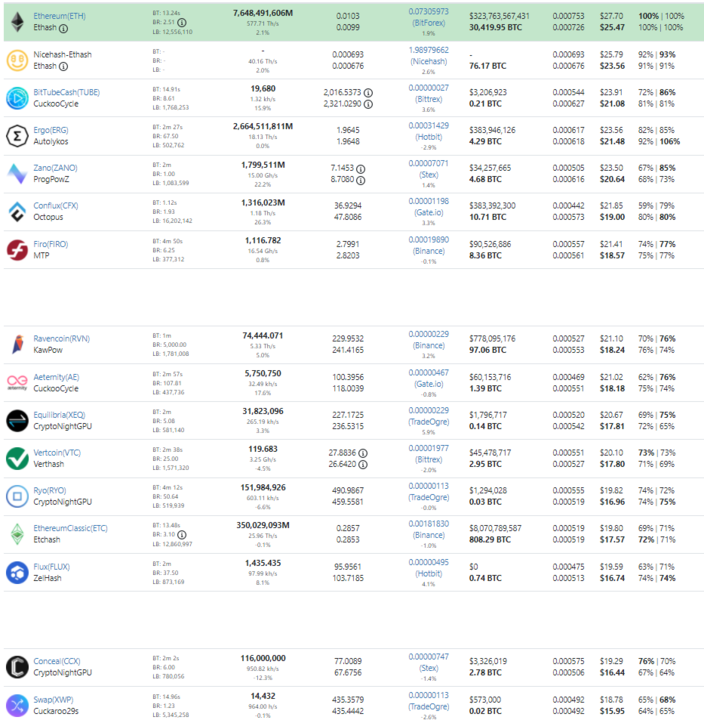This screenshot has width=704, height=720.
Task: Open the Vertcoin(VTC) coin link
Action: pyautogui.click(x=57, y=452)
